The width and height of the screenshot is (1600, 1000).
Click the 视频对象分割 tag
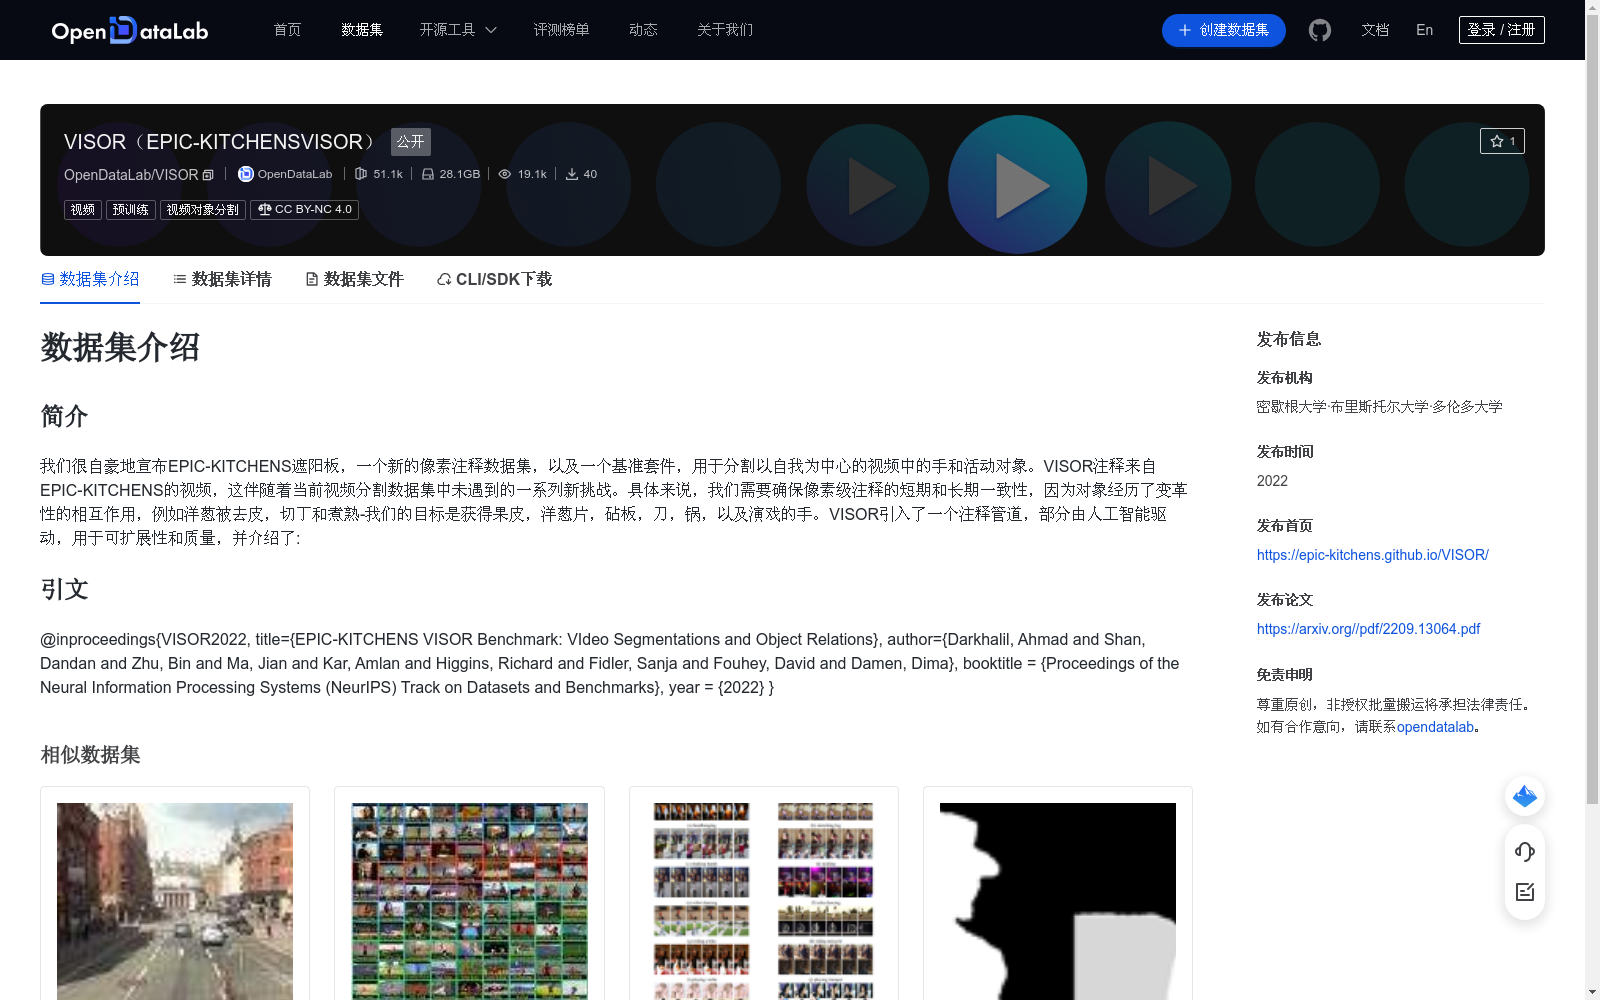point(203,210)
